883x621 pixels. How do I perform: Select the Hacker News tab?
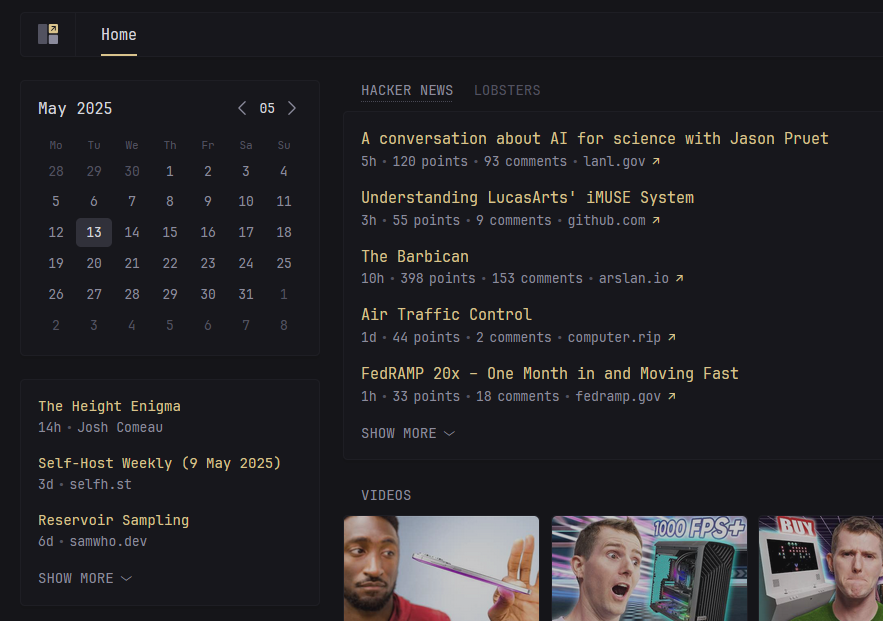407,90
